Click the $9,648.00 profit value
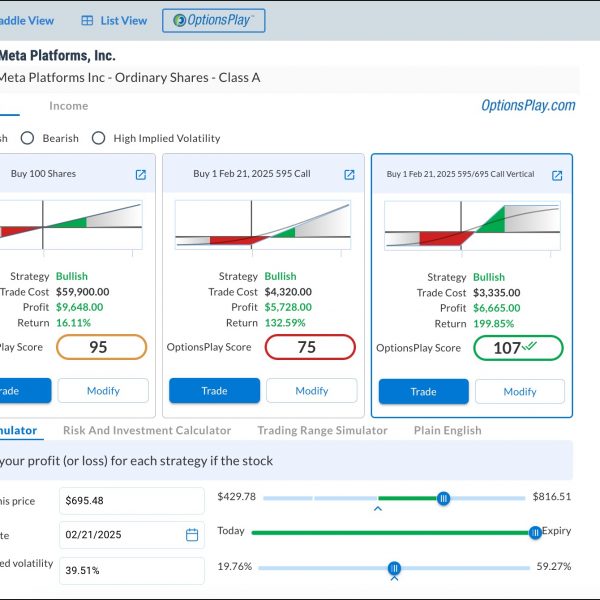 click(80, 307)
